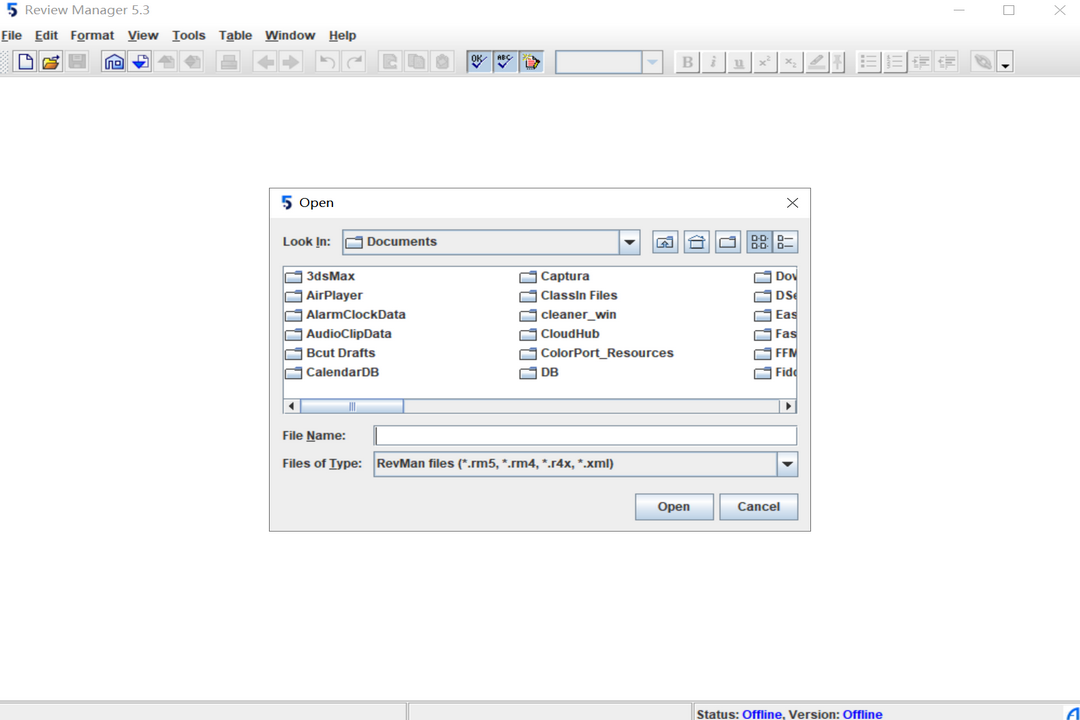This screenshot has height=720, width=1080.
Task: Open the Look In location dropdown
Action: point(629,241)
